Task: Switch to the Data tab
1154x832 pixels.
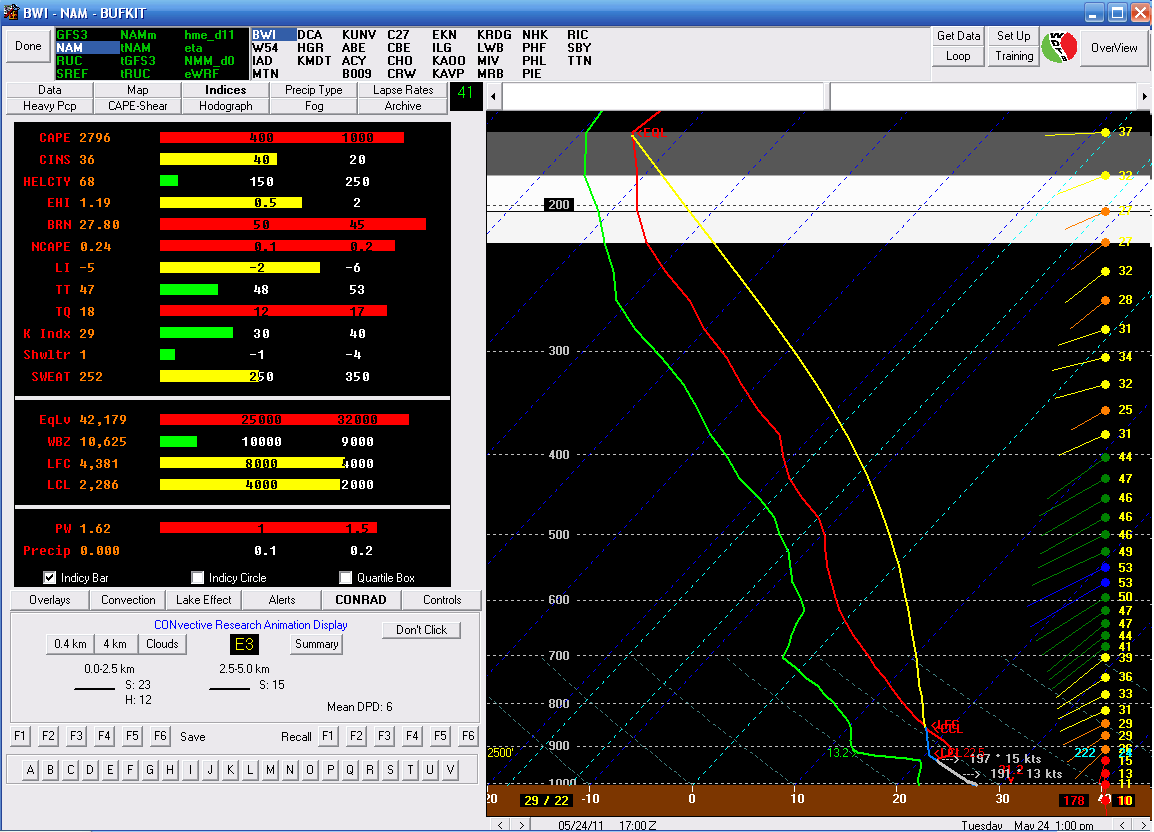Action: tap(49, 90)
